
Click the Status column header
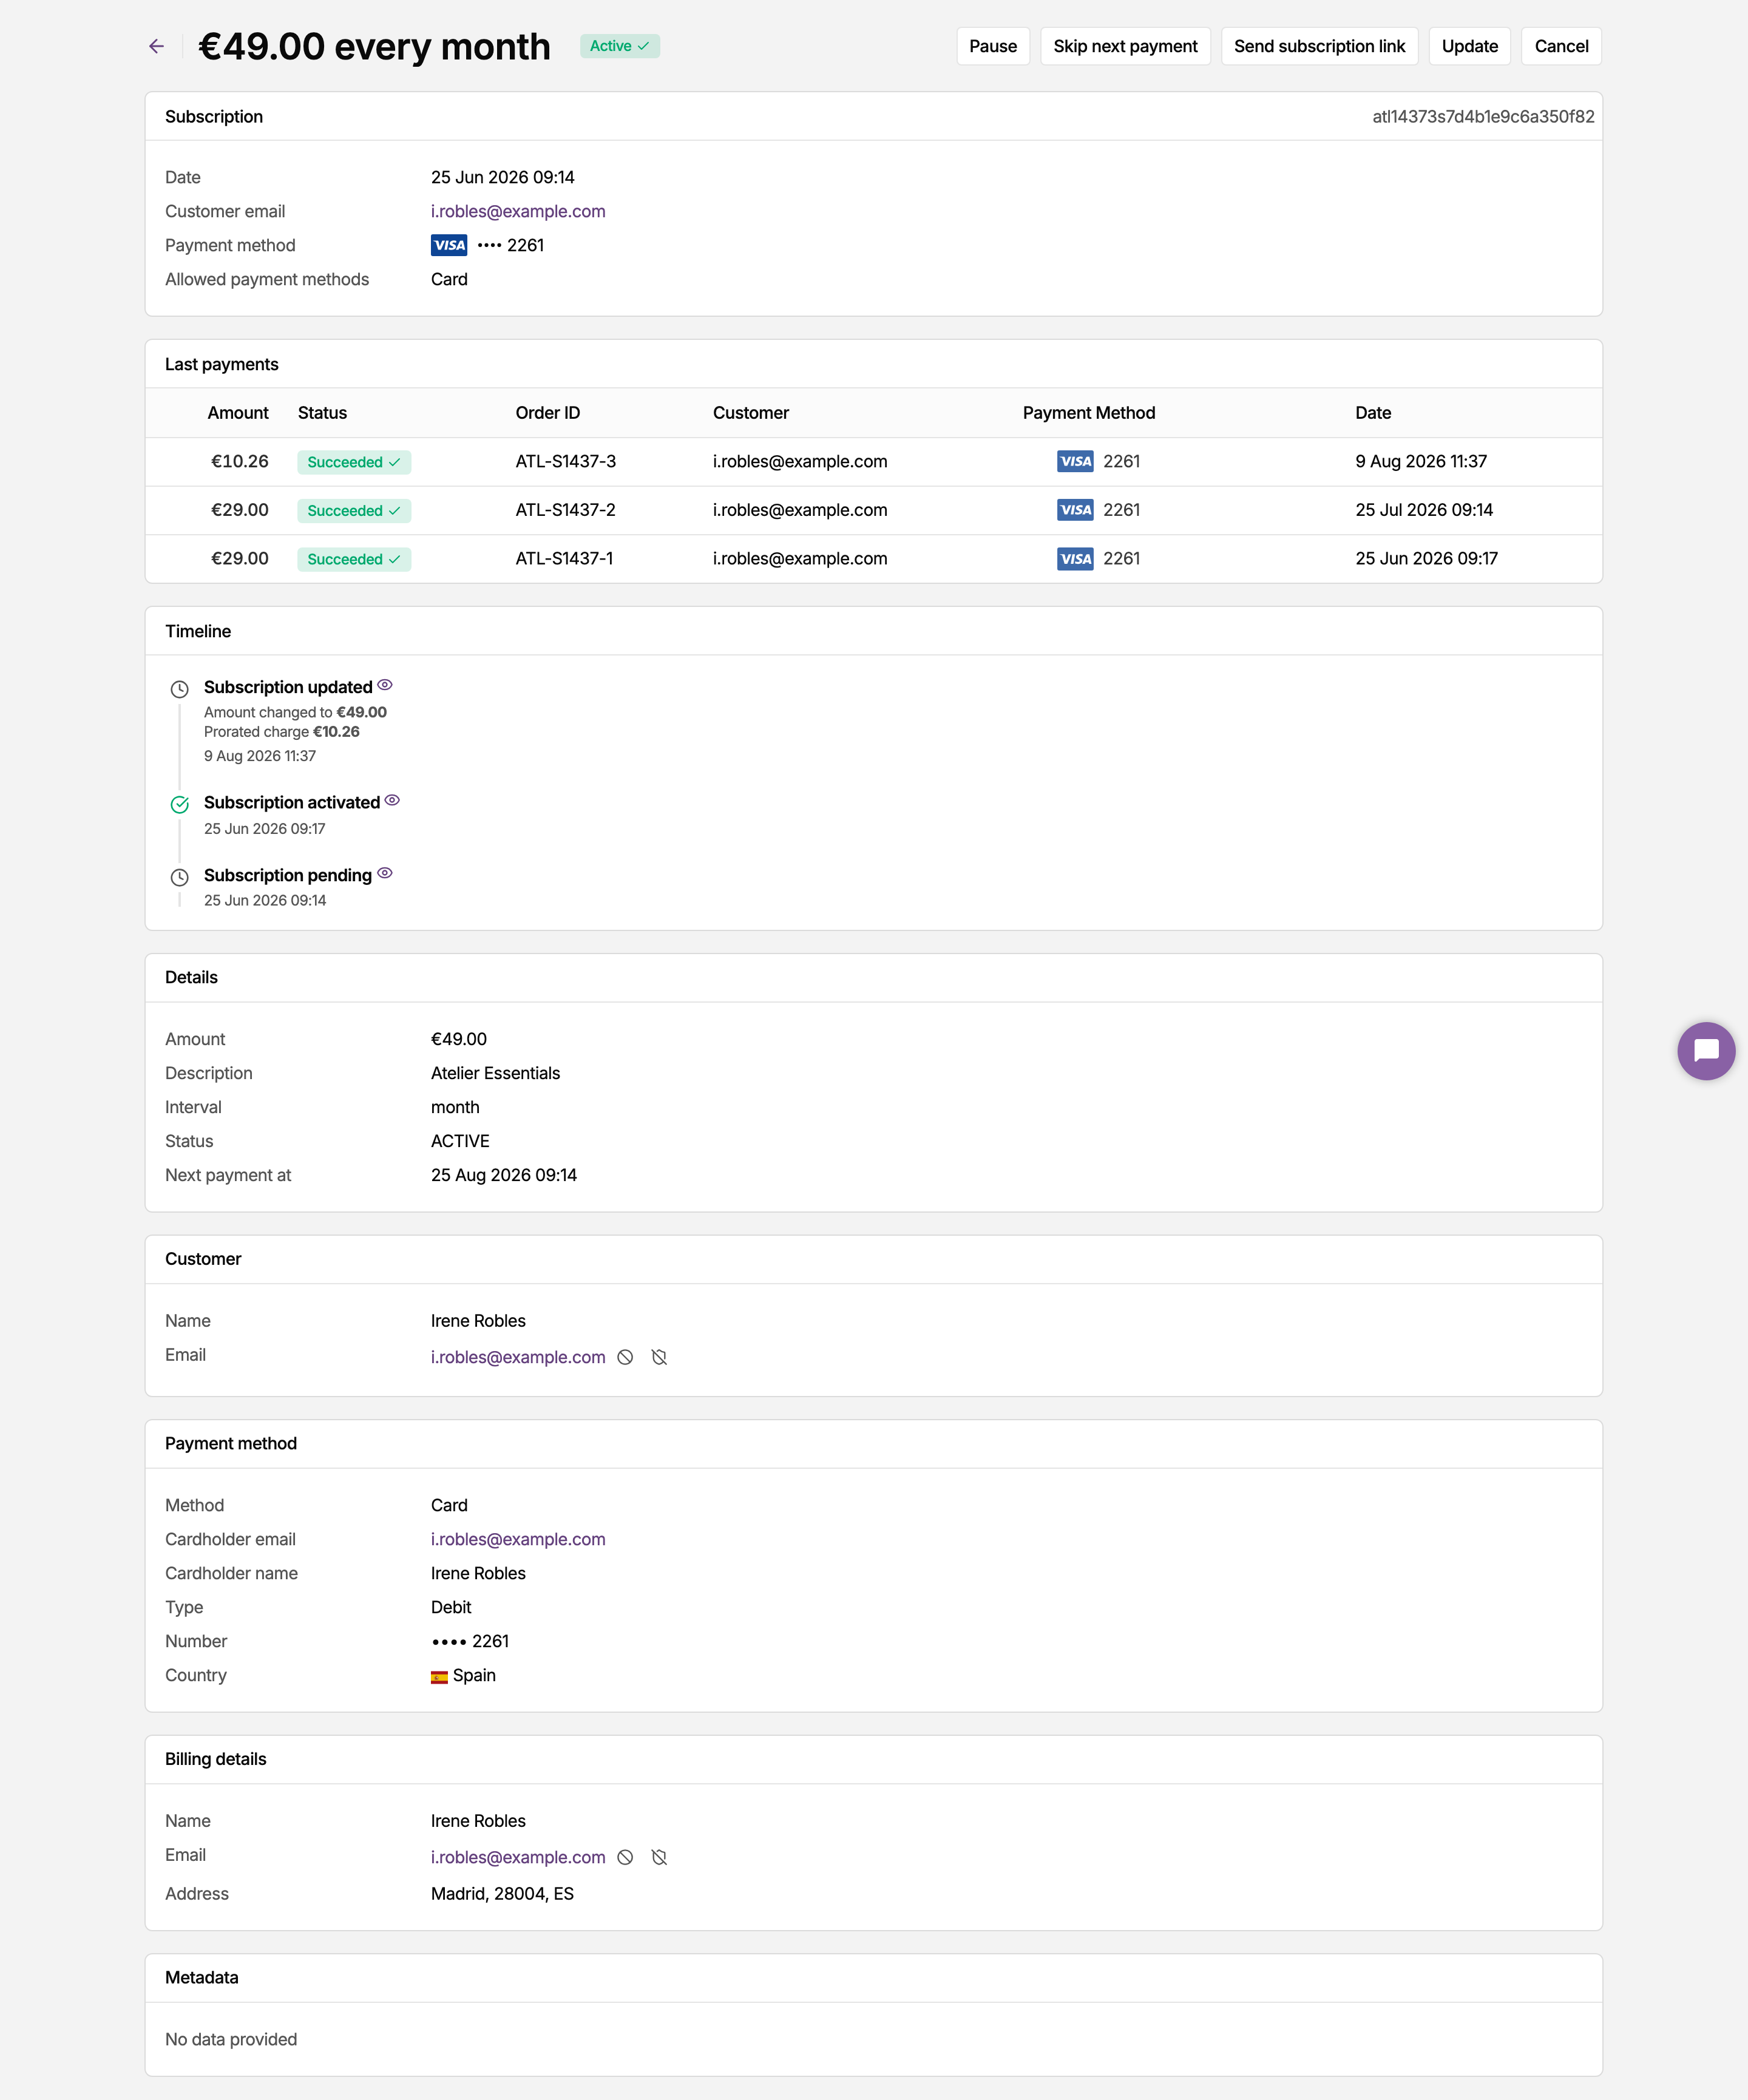tap(322, 413)
